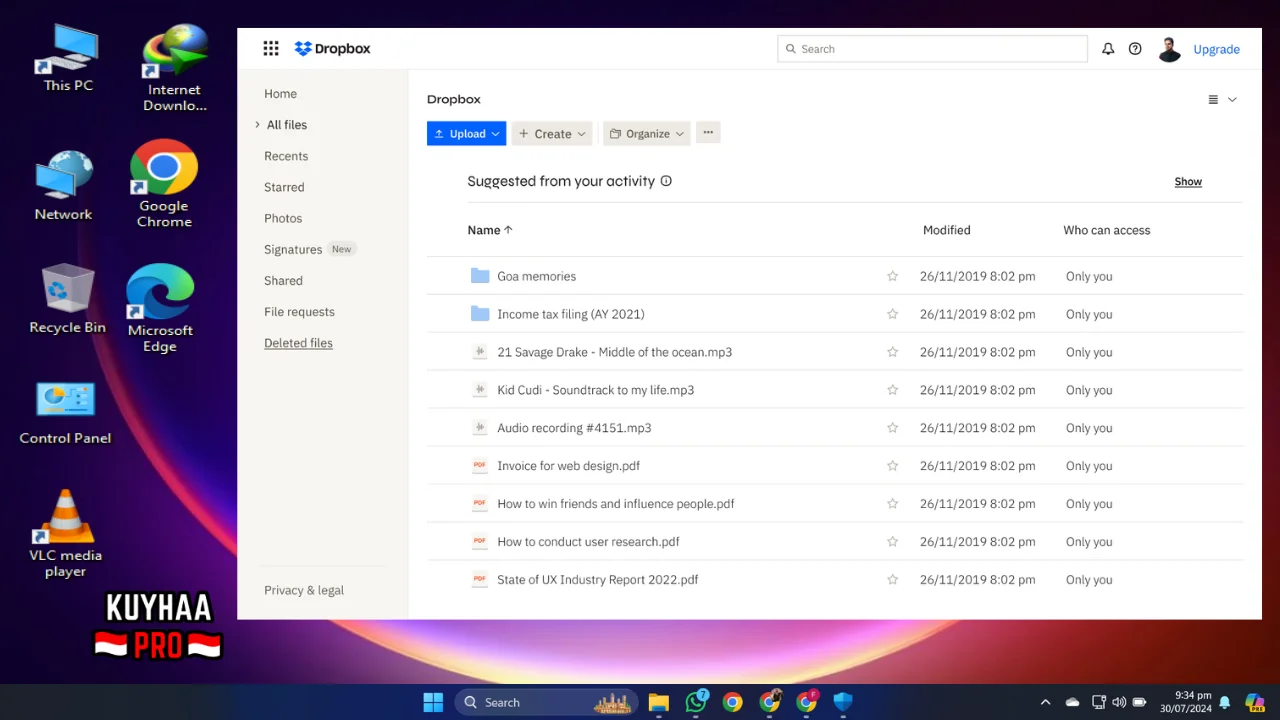Open the Network desktop icon
Image resolution: width=1280 pixels, height=720 pixels.
pos(63,186)
